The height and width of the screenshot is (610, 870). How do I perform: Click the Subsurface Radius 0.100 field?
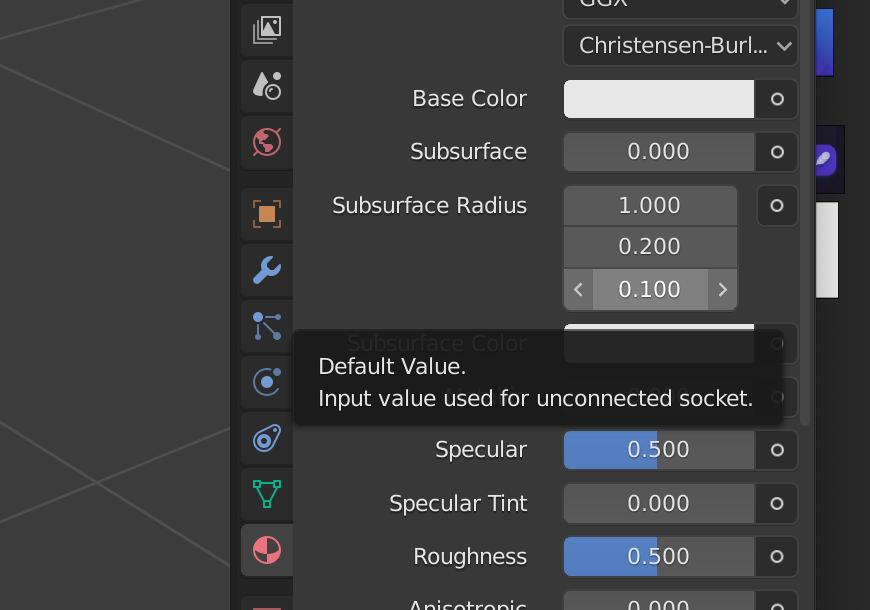pyautogui.click(x=650, y=289)
